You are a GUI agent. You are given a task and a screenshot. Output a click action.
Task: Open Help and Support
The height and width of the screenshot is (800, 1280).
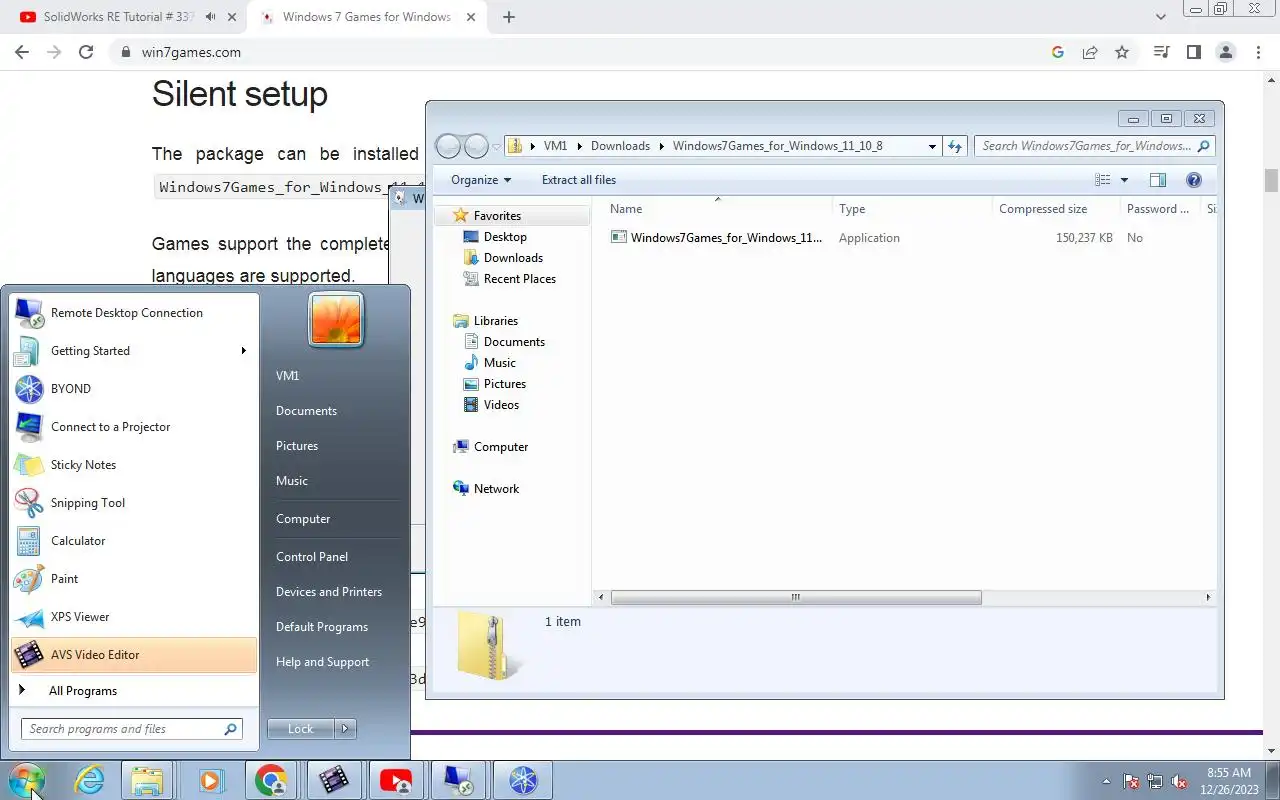coord(322,662)
